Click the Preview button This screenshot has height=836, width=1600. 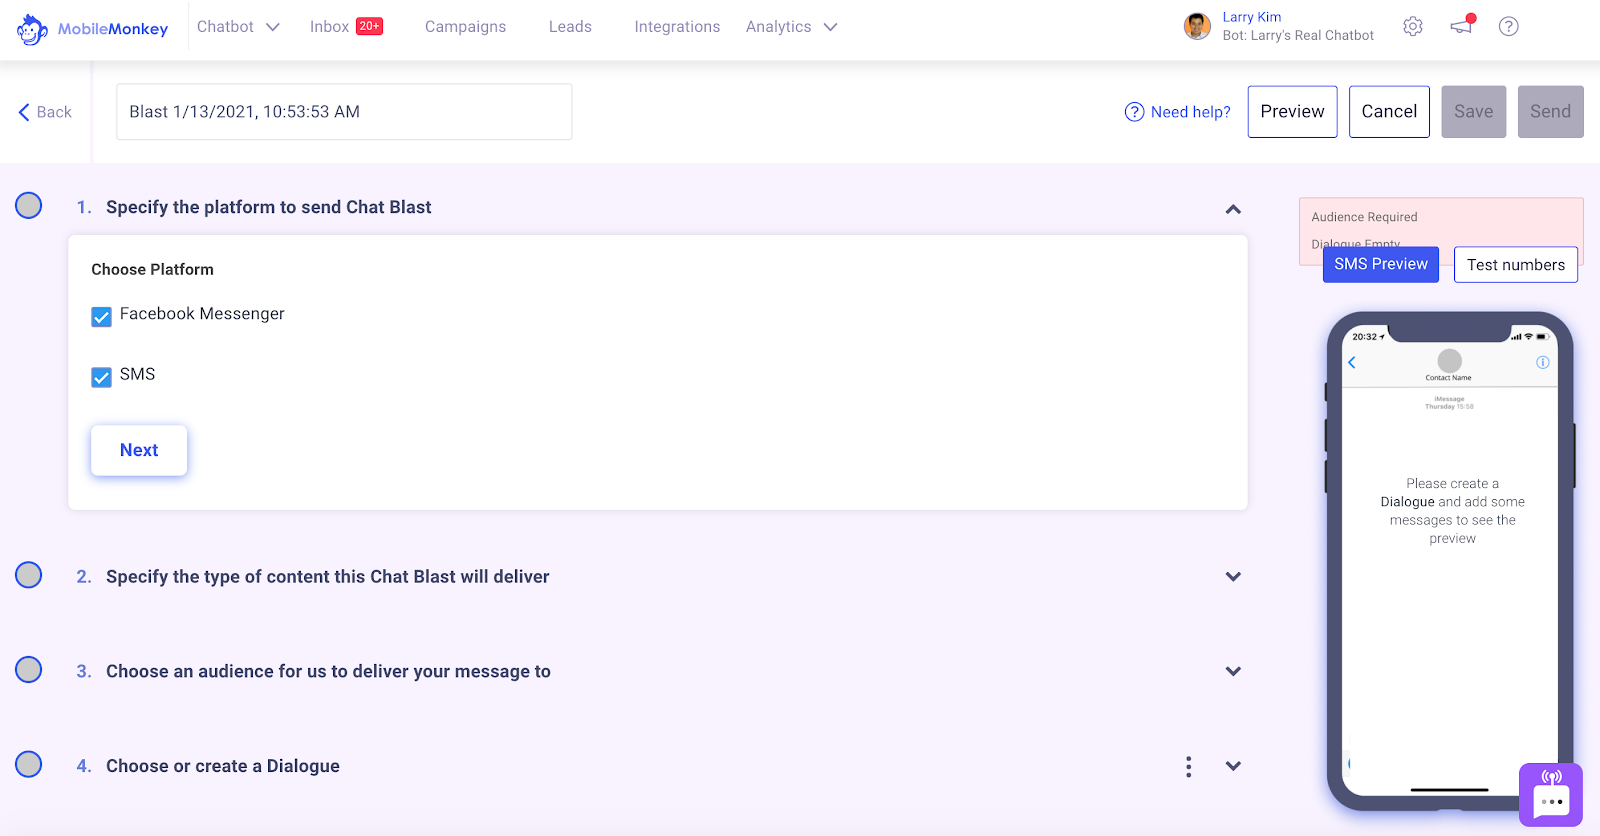[1292, 112]
